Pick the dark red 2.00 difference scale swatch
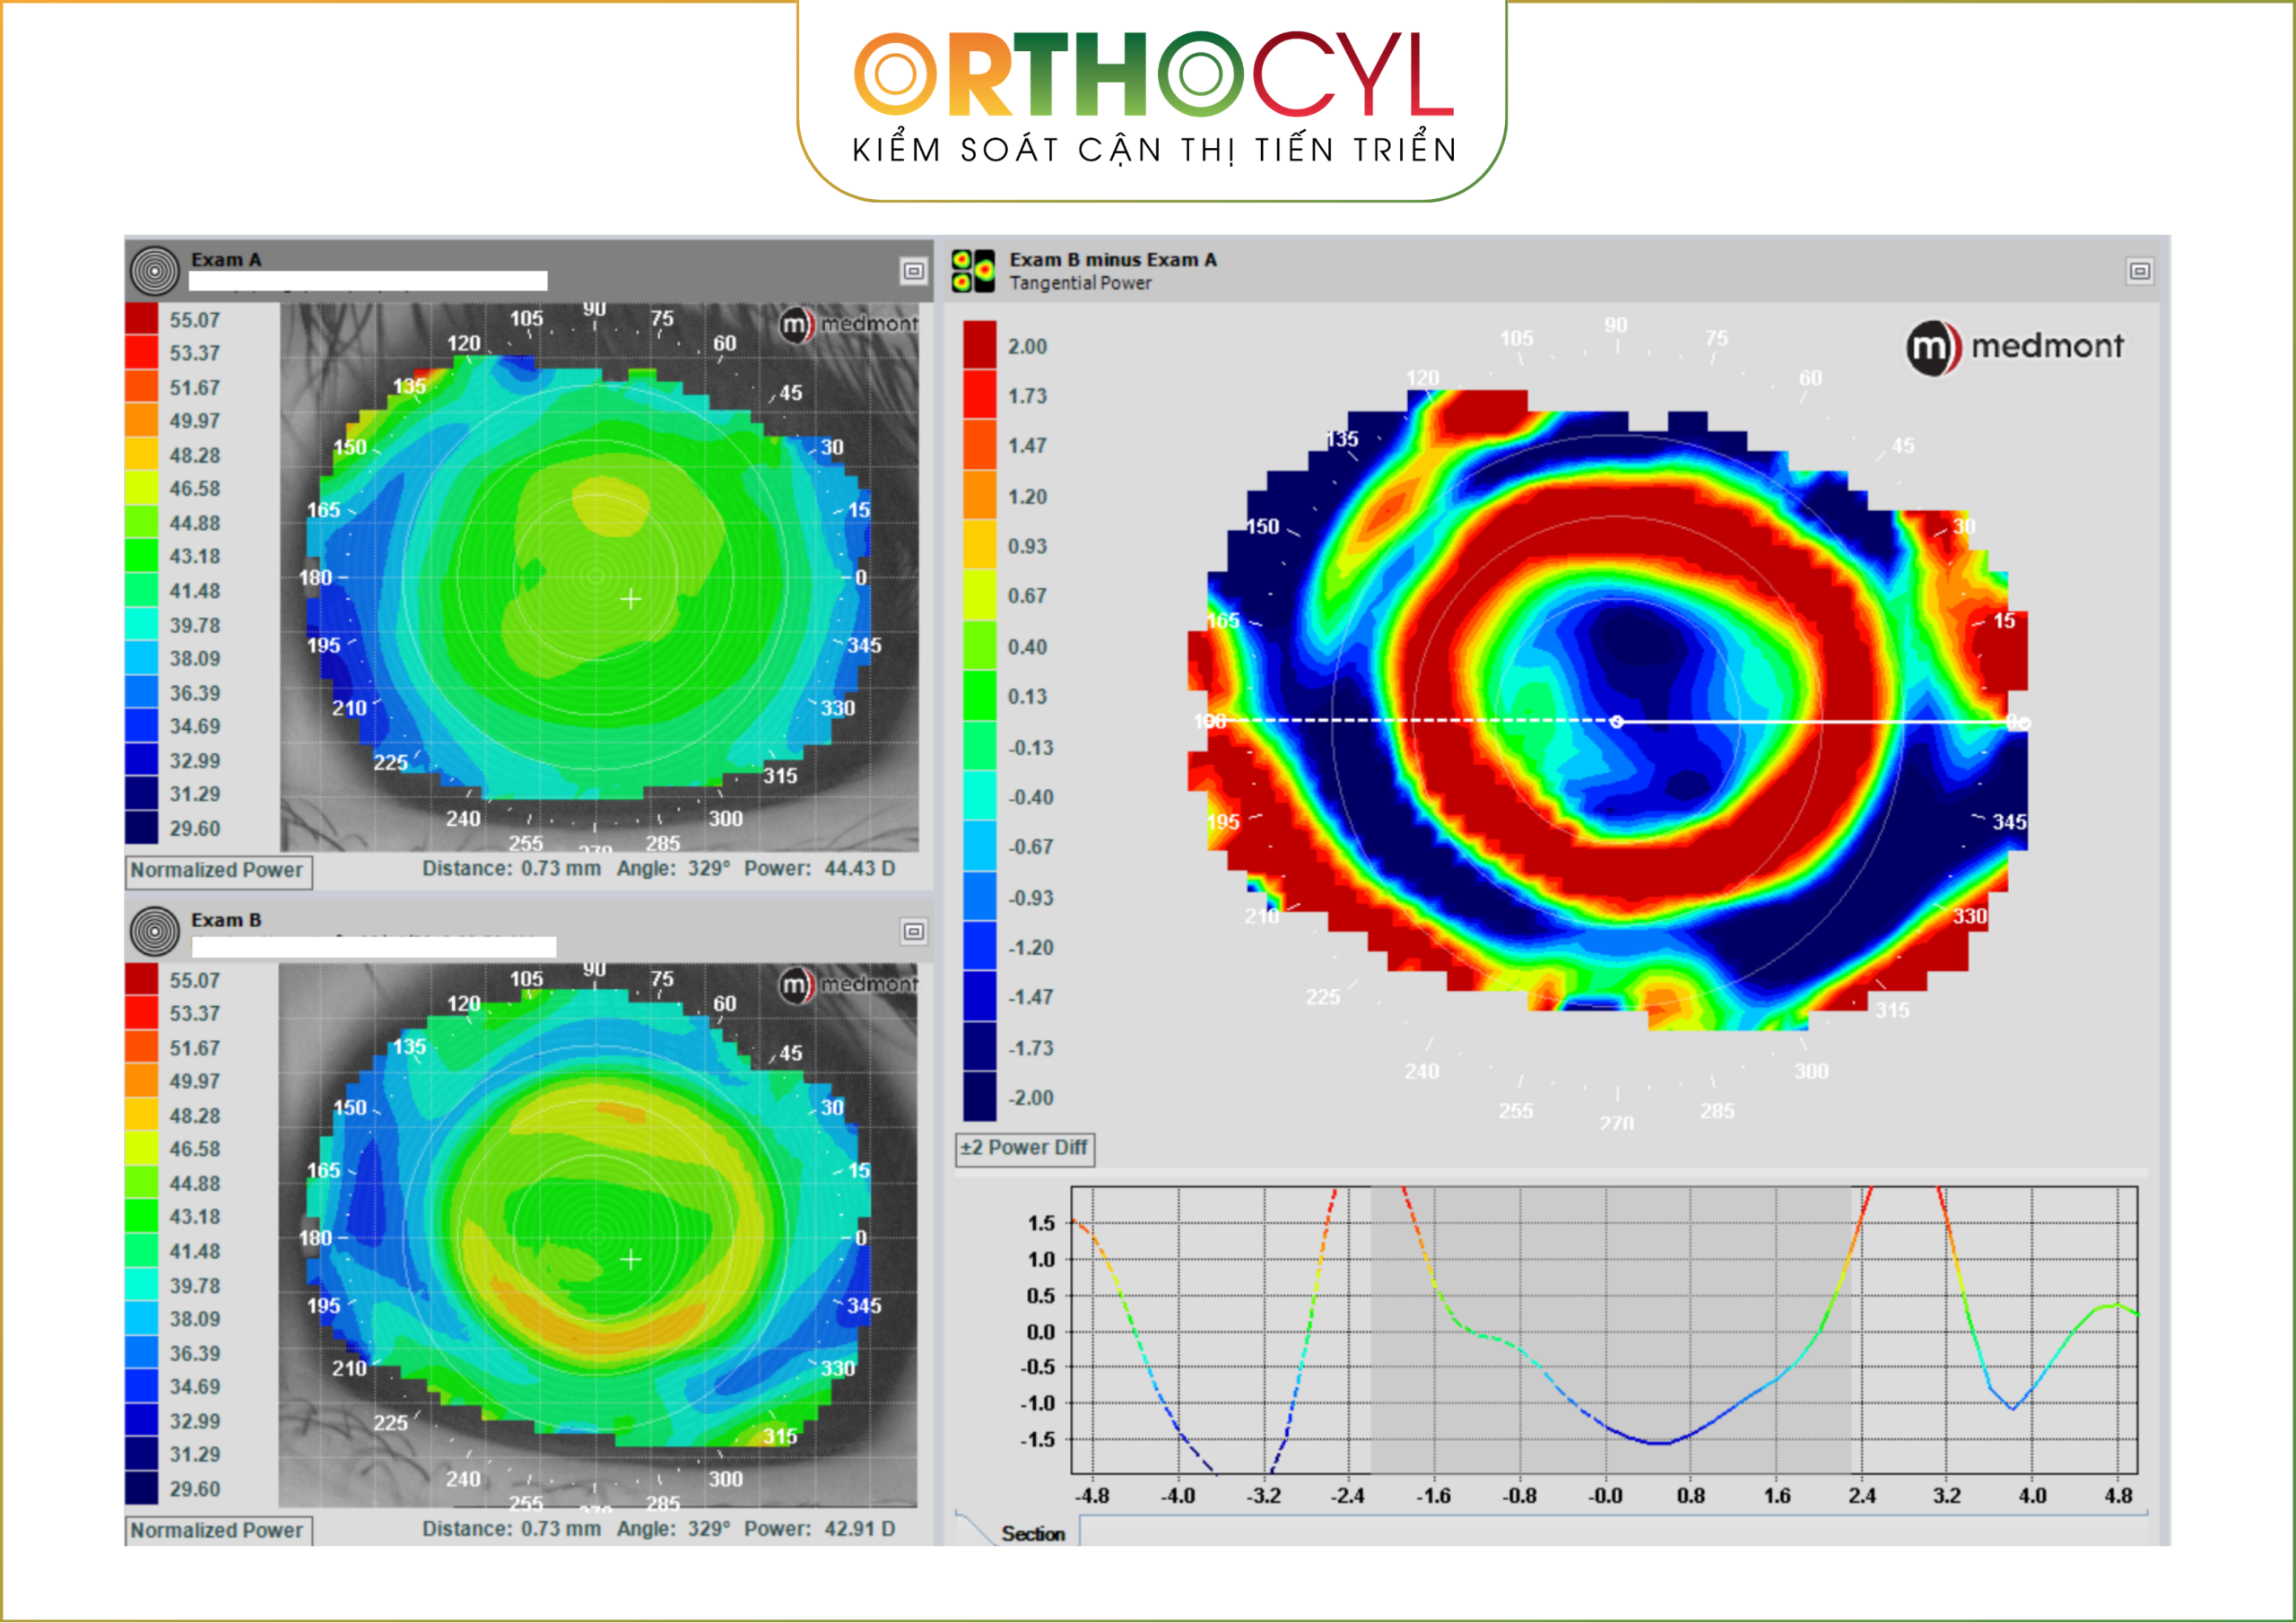 click(980, 346)
